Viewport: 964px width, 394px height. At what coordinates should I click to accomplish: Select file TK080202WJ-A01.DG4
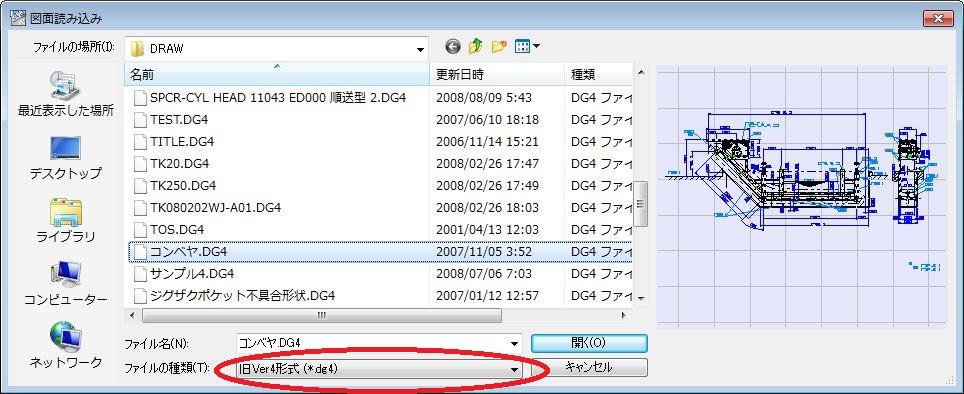(215, 208)
